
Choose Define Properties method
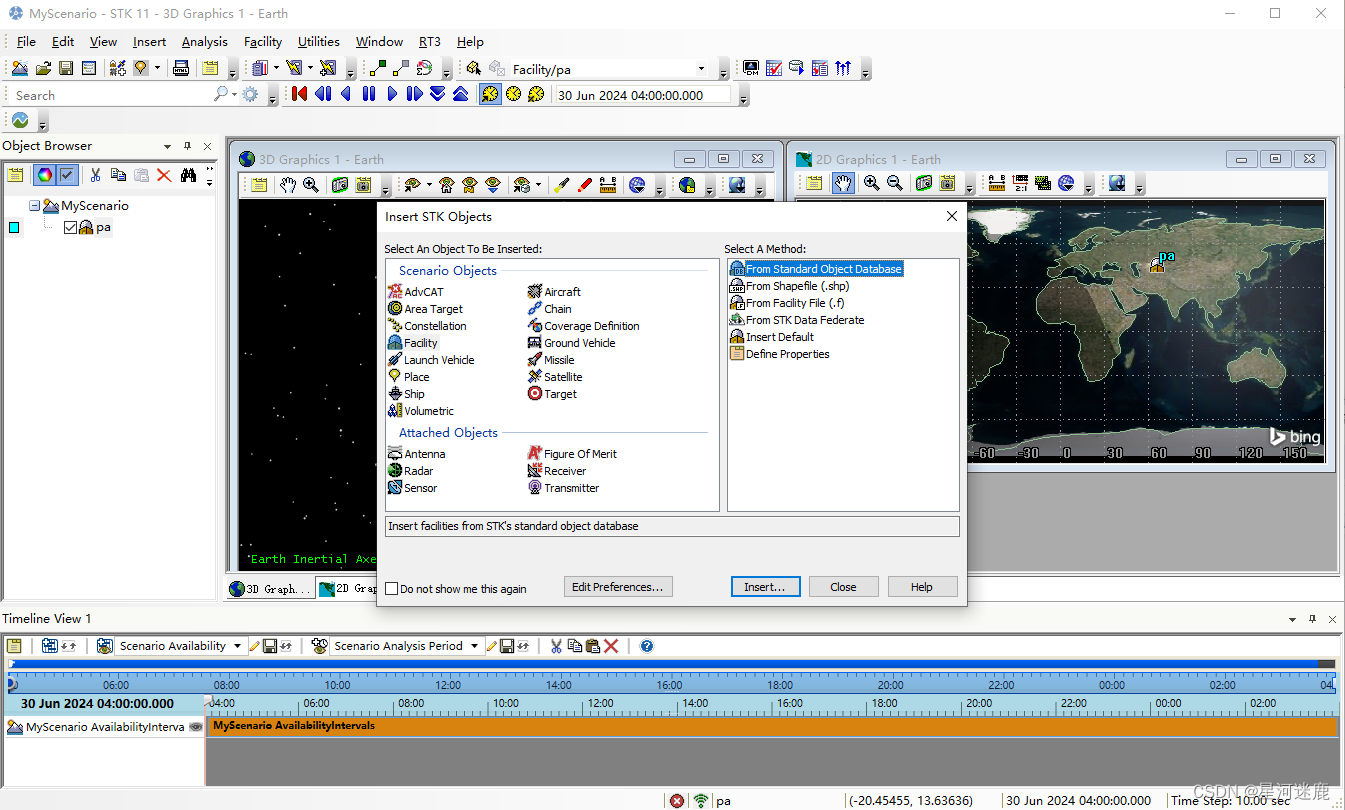(780, 354)
